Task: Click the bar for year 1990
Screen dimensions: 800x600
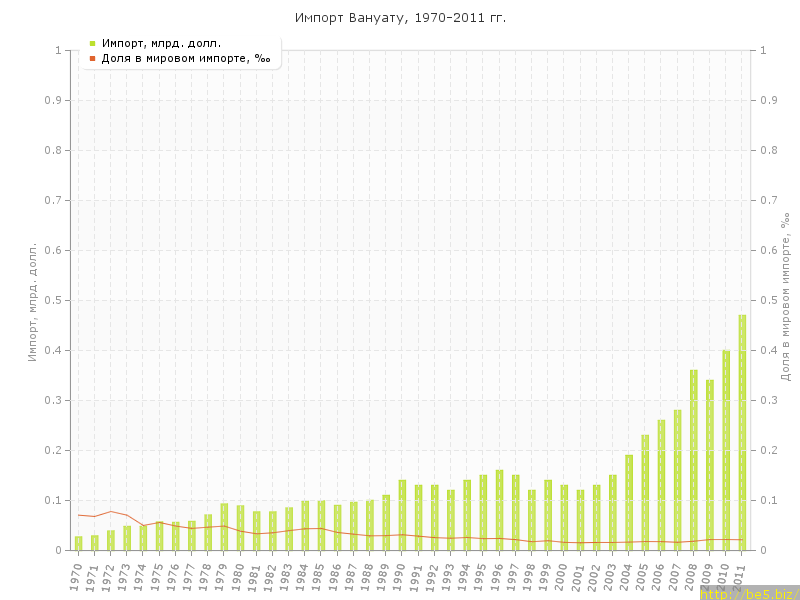Action: click(x=402, y=515)
